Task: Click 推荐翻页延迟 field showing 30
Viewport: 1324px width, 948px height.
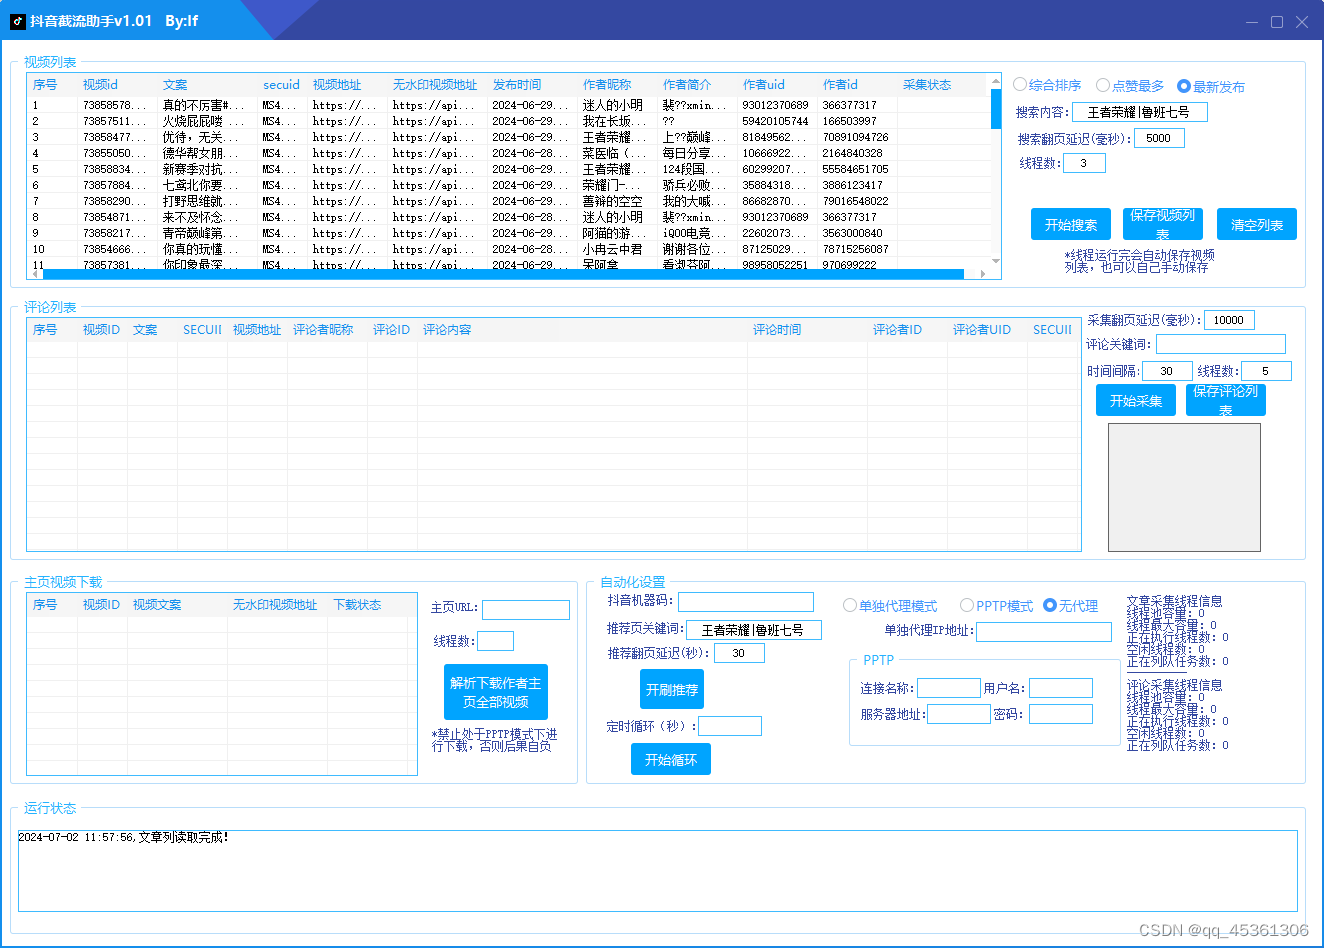Action: pyautogui.click(x=739, y=653)
